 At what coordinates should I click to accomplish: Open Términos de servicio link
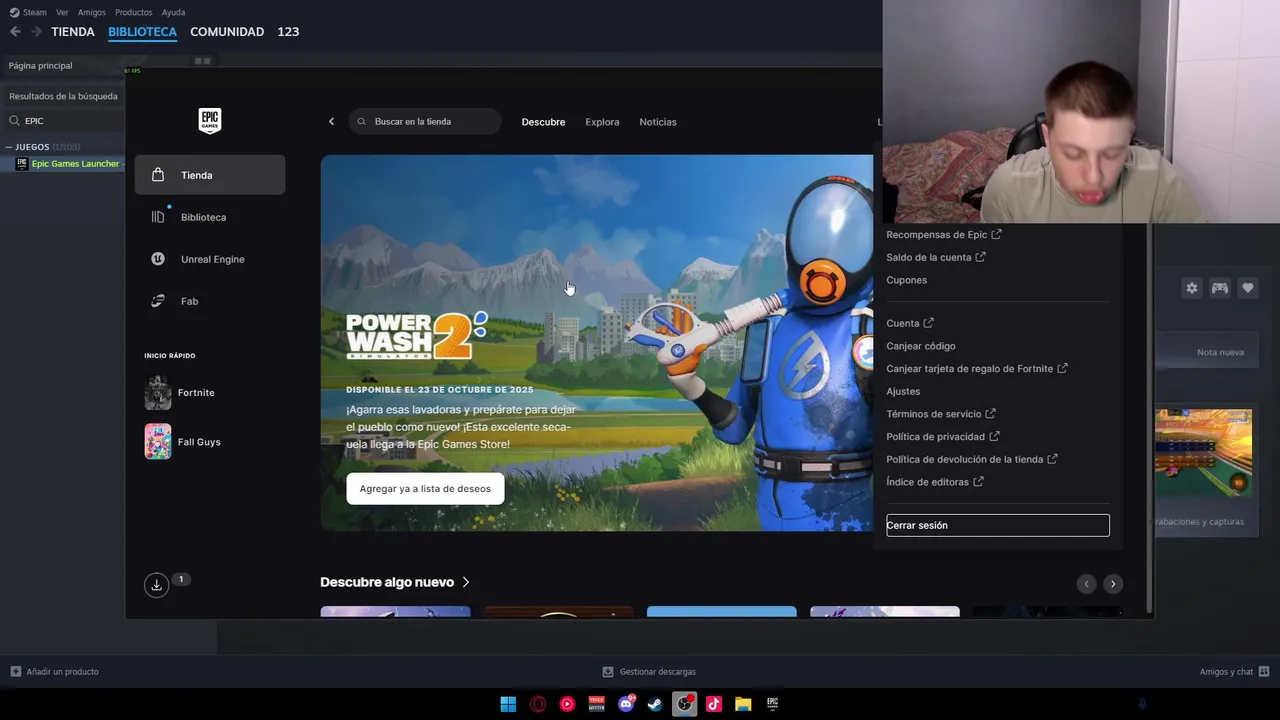941,414
